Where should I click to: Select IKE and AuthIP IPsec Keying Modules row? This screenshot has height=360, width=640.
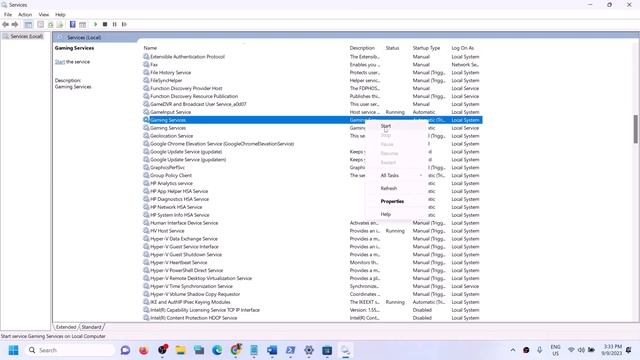[x=312, y=302]
